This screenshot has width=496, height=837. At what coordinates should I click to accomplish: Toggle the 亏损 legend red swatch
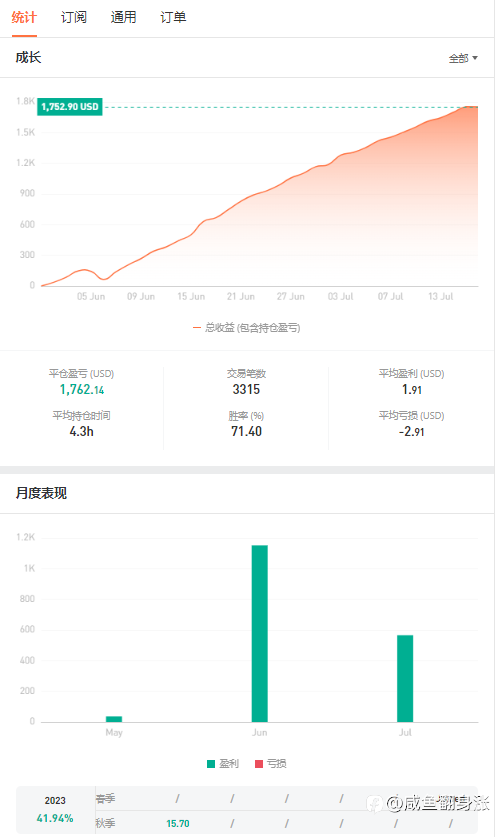(x=259, y=764)
